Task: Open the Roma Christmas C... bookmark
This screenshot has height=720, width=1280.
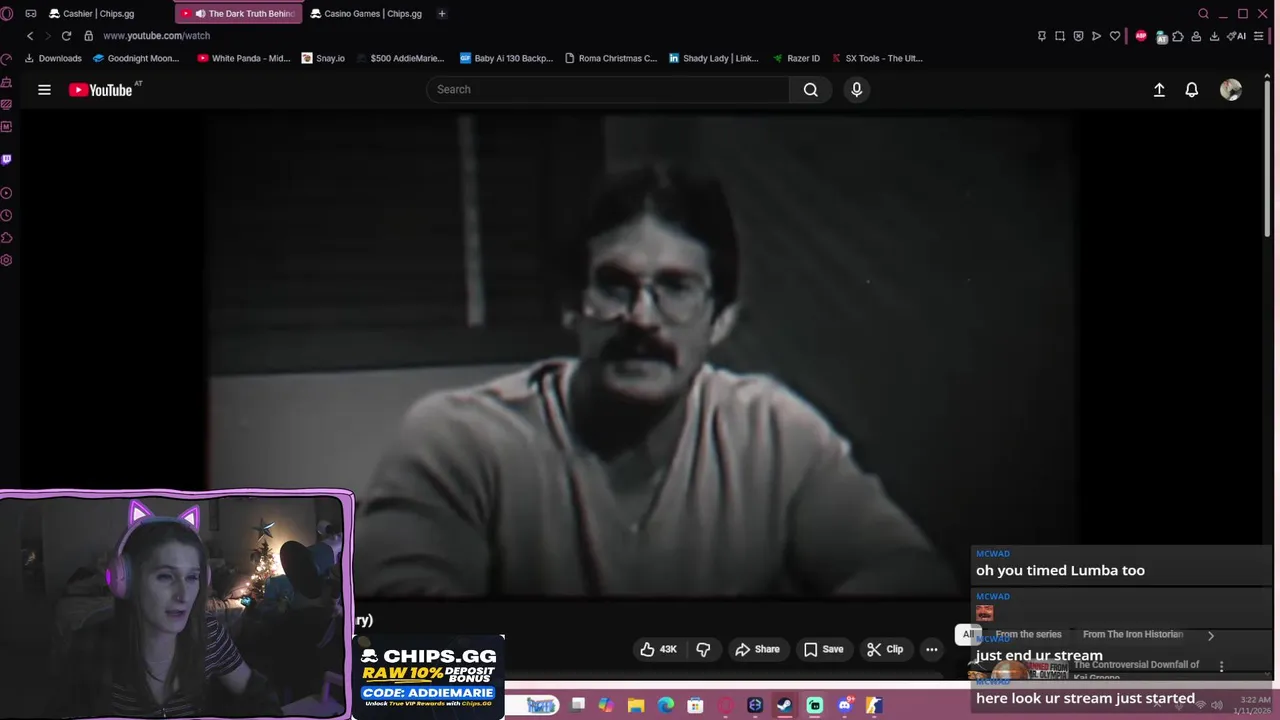Action: pos(611,58)
